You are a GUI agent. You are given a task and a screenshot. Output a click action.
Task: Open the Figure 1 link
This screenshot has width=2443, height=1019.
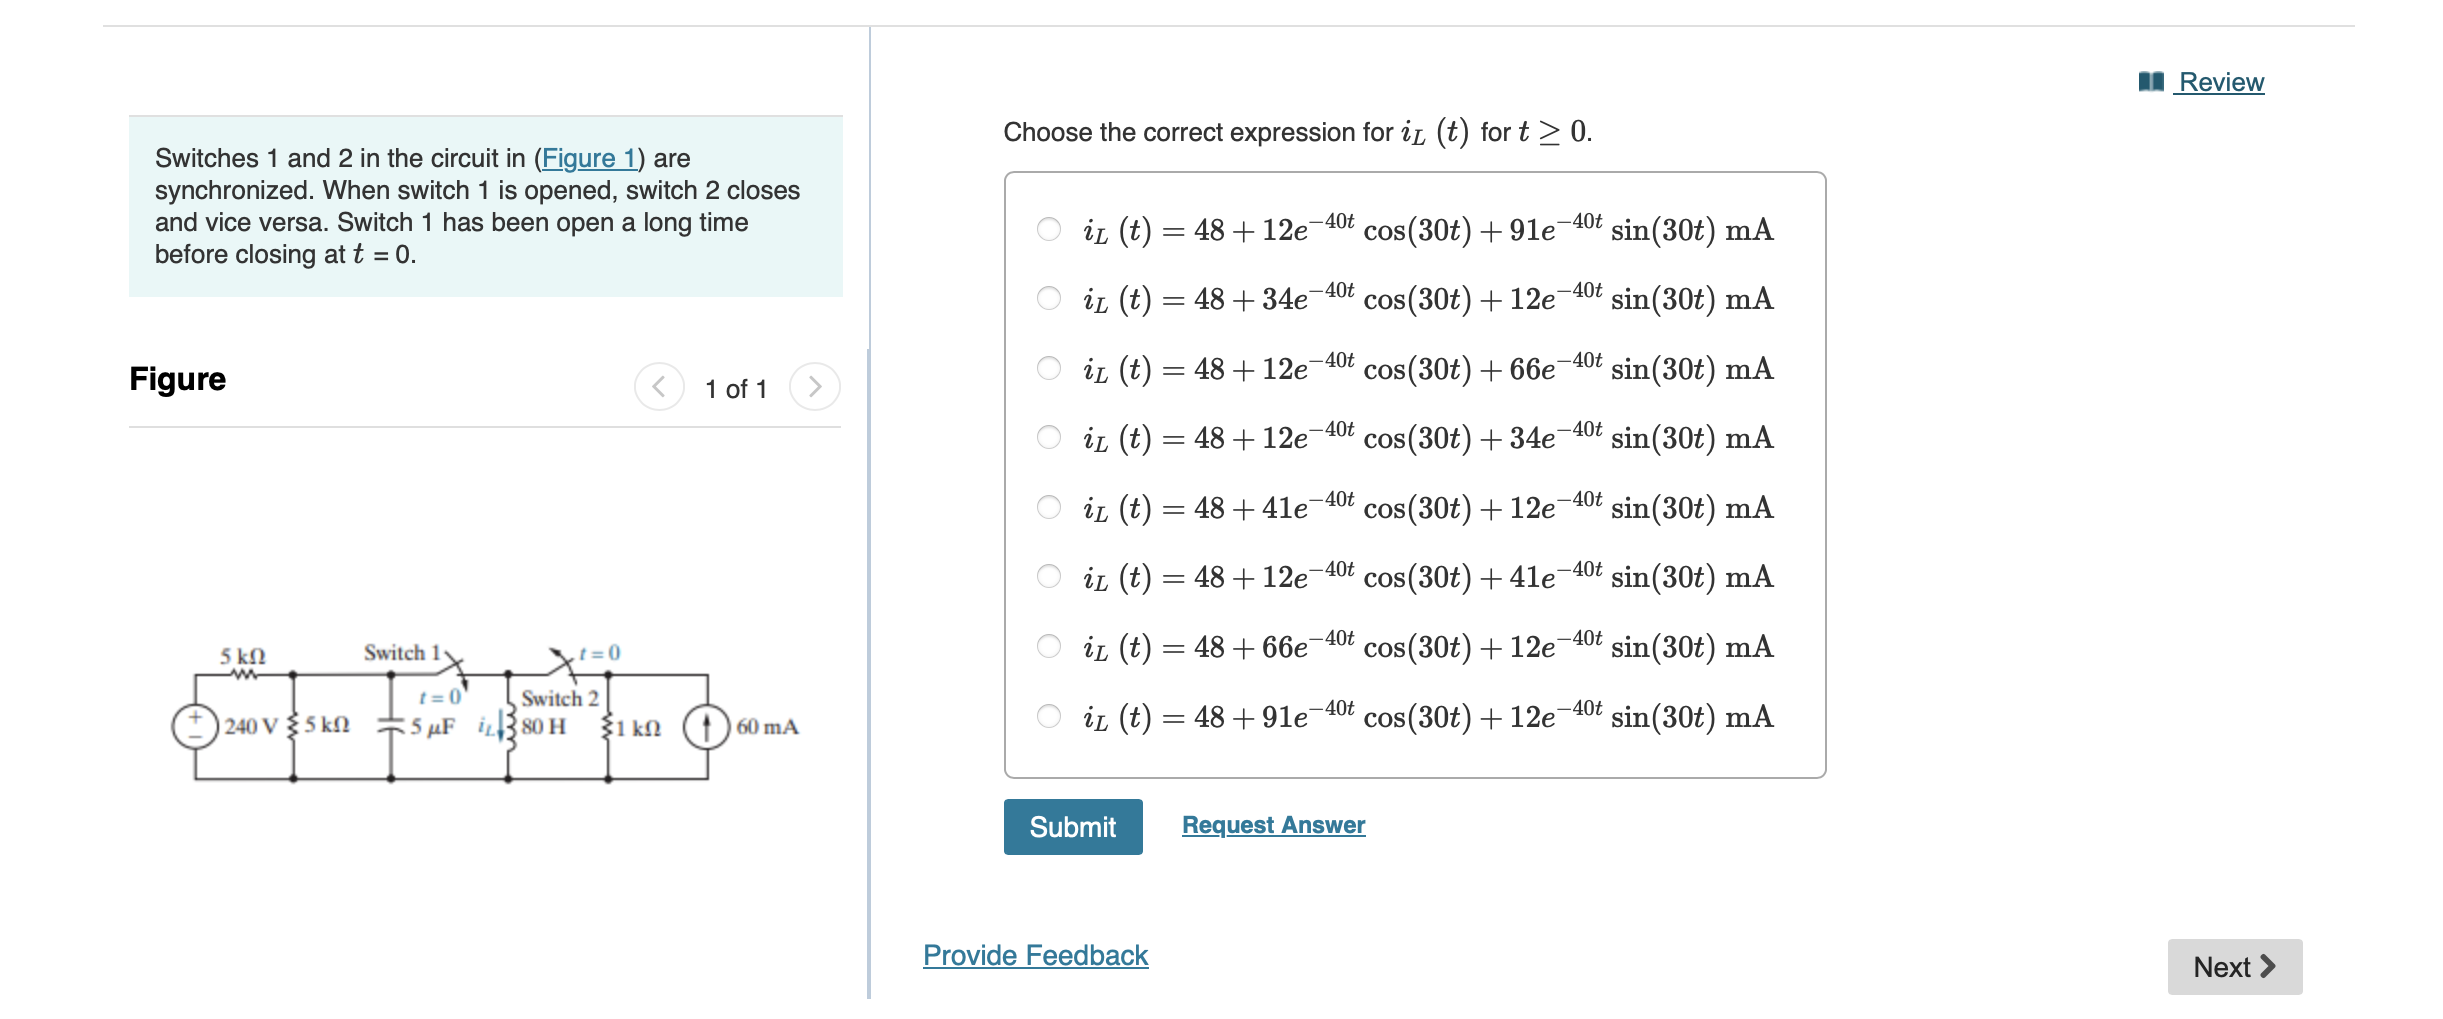click(x=591, y=158)
